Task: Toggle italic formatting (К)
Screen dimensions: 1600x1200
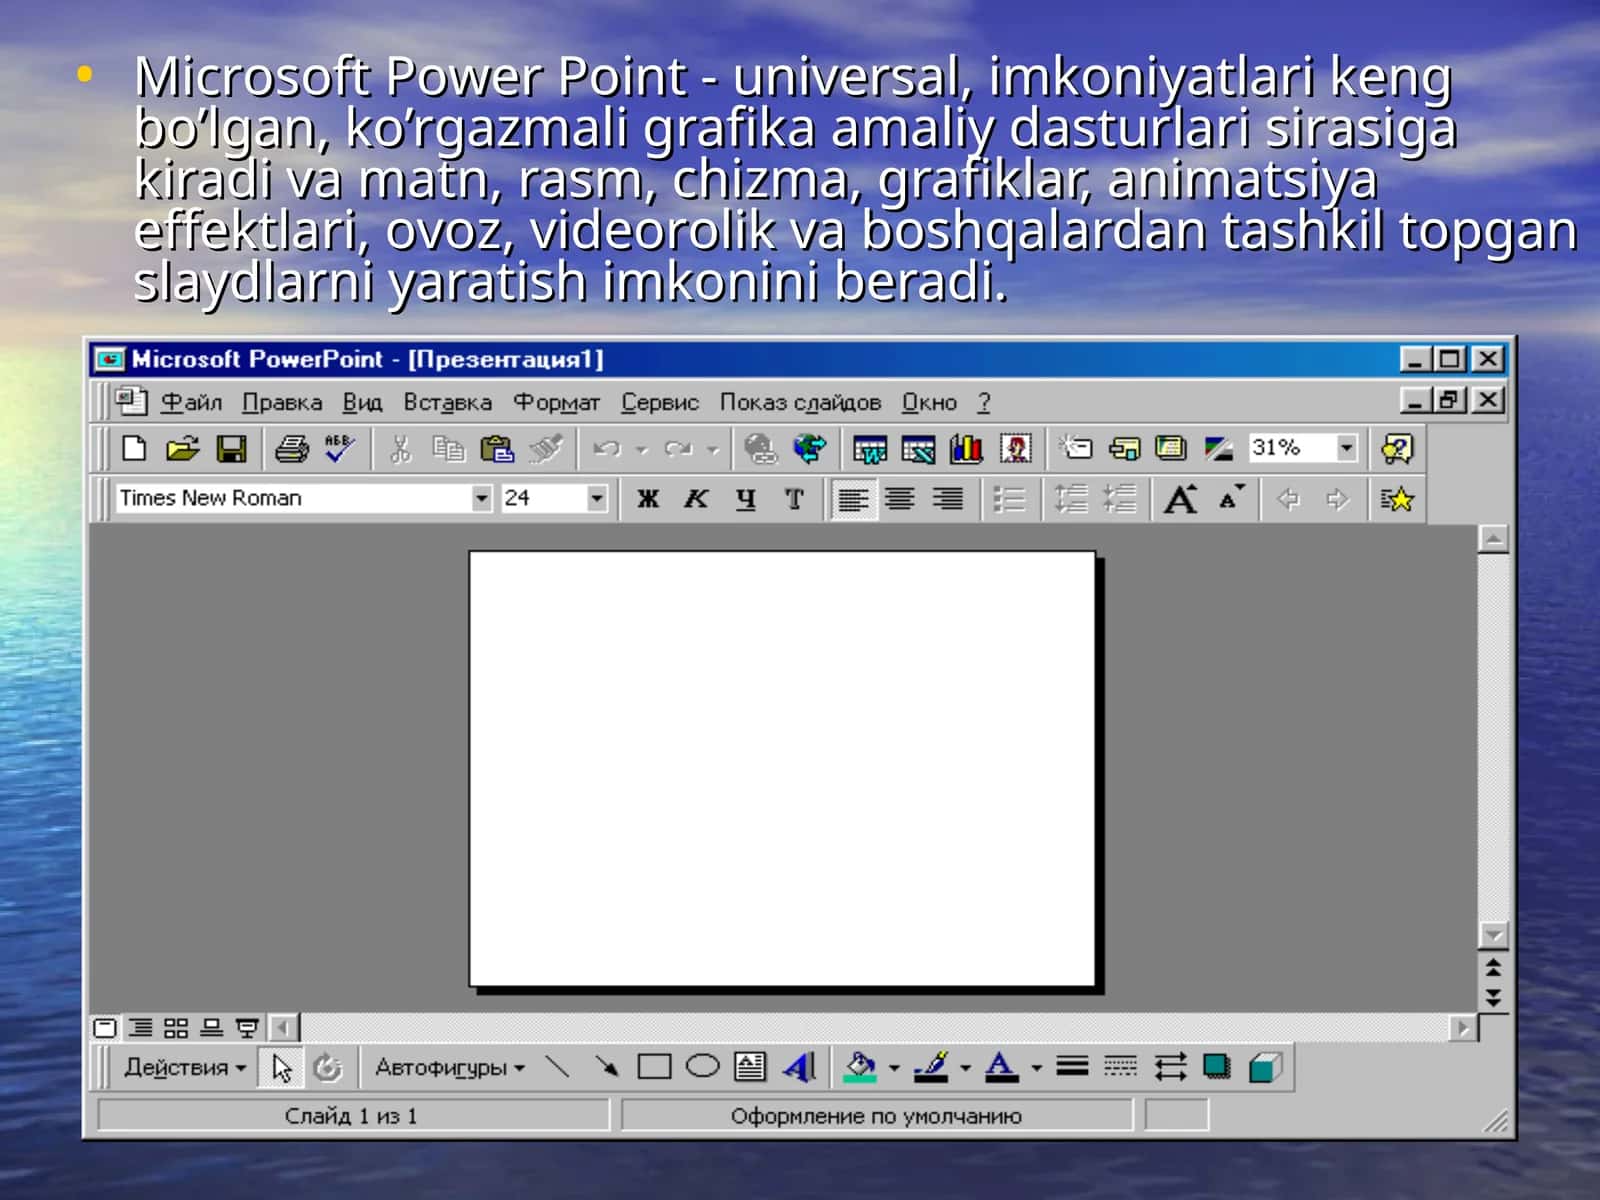Action: 696,498
